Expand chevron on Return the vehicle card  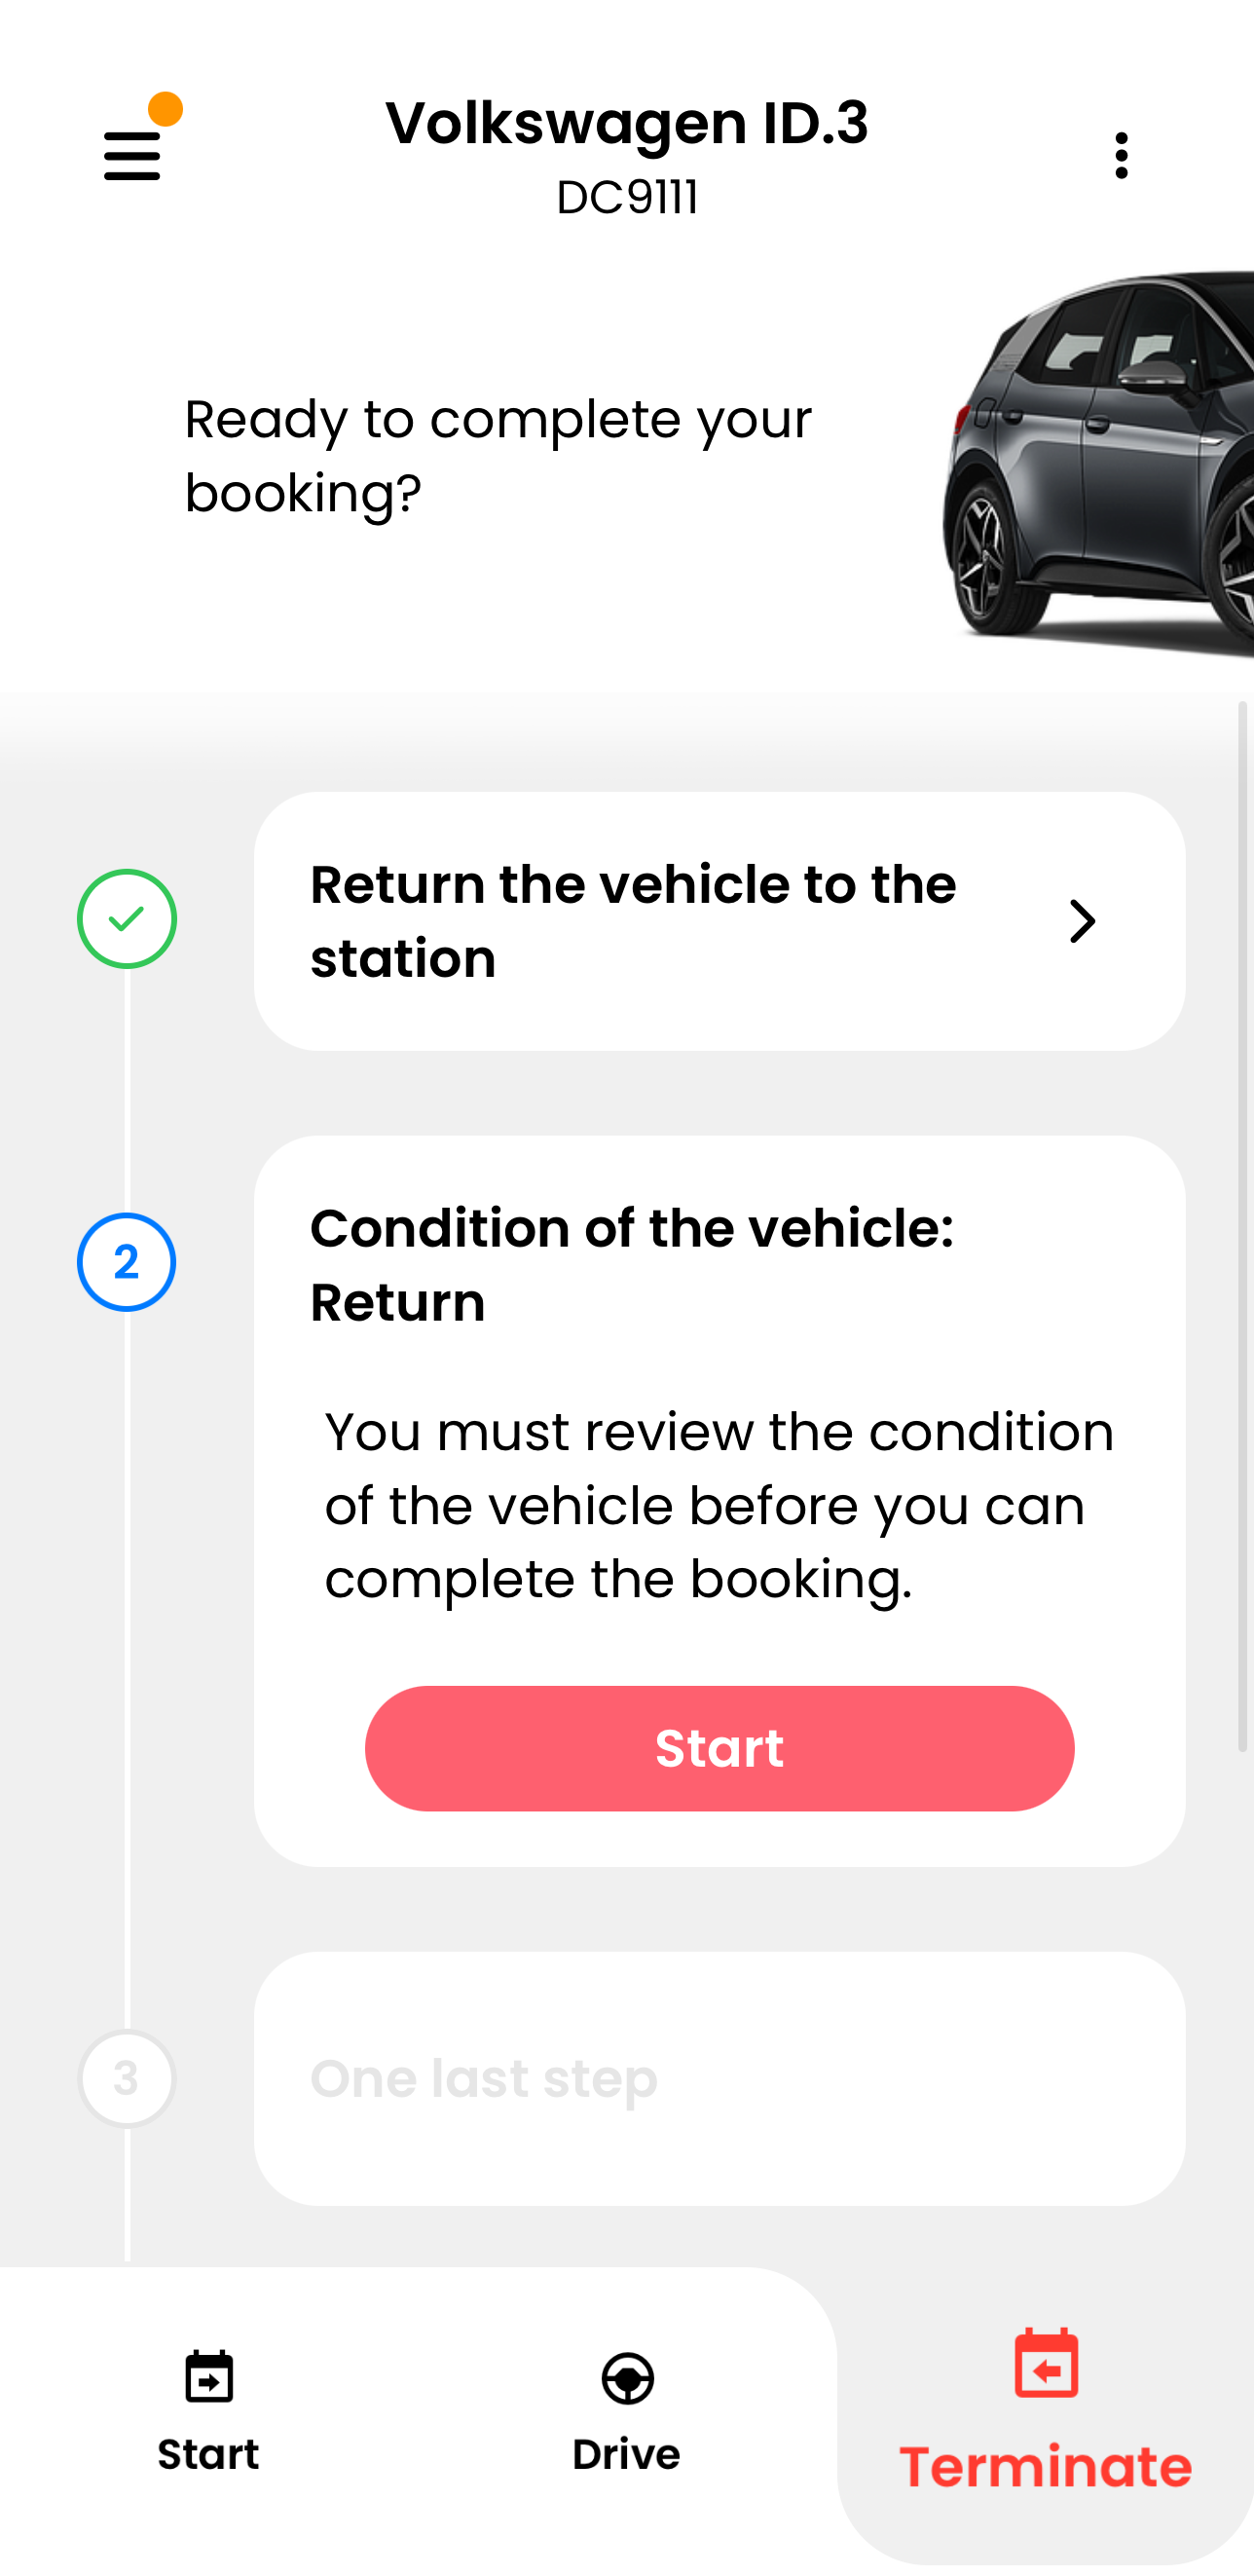(1082, 921)
